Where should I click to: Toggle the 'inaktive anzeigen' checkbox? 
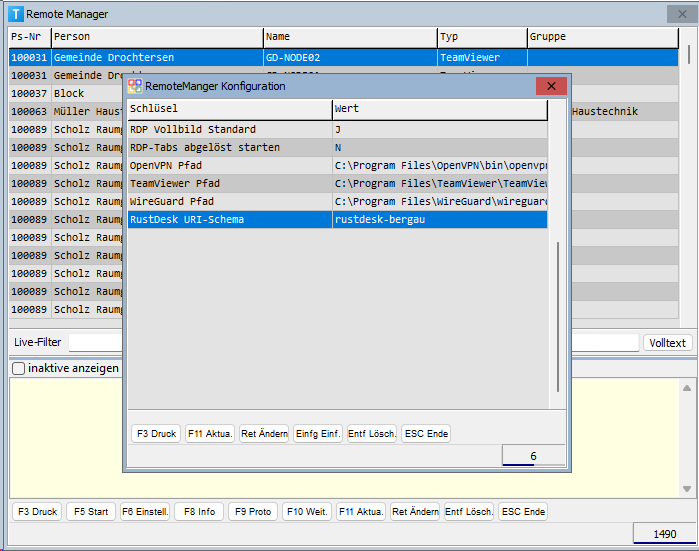tap(18, 369)
